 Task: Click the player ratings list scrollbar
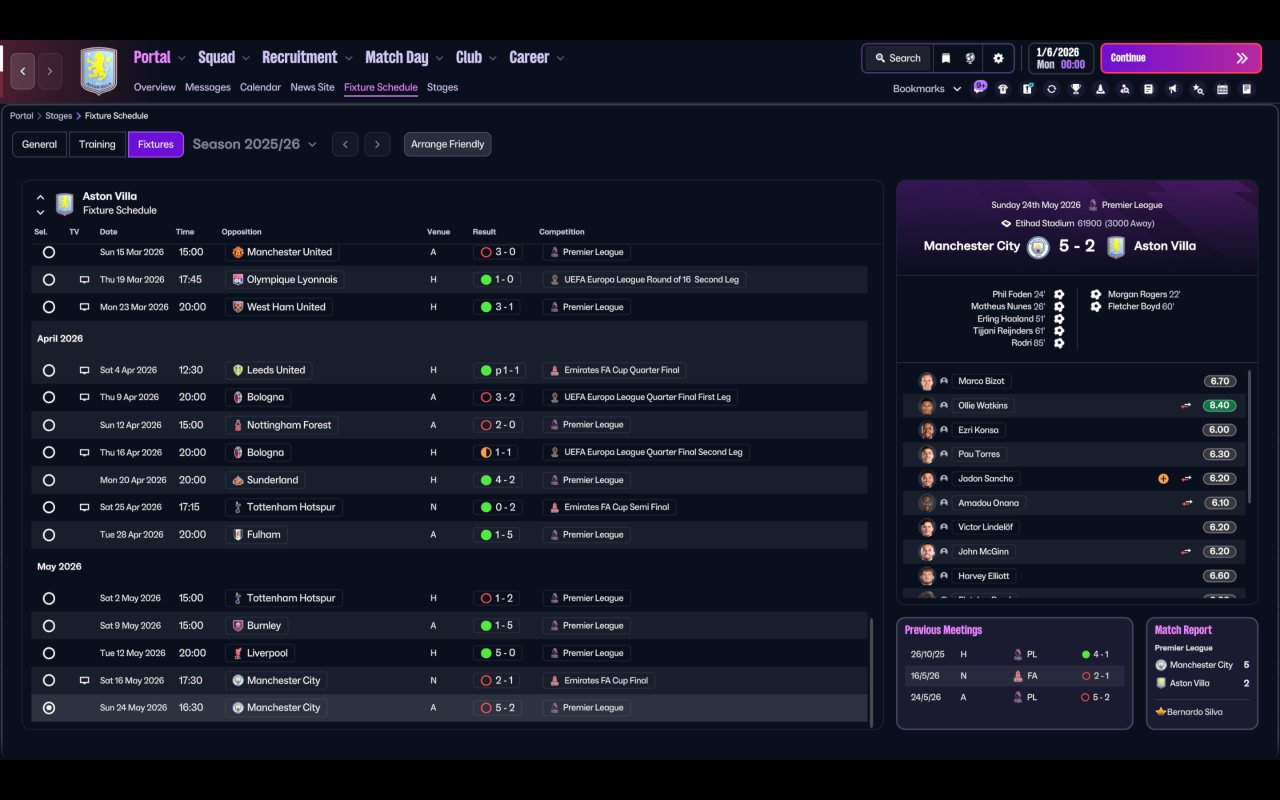(1250, 435)
